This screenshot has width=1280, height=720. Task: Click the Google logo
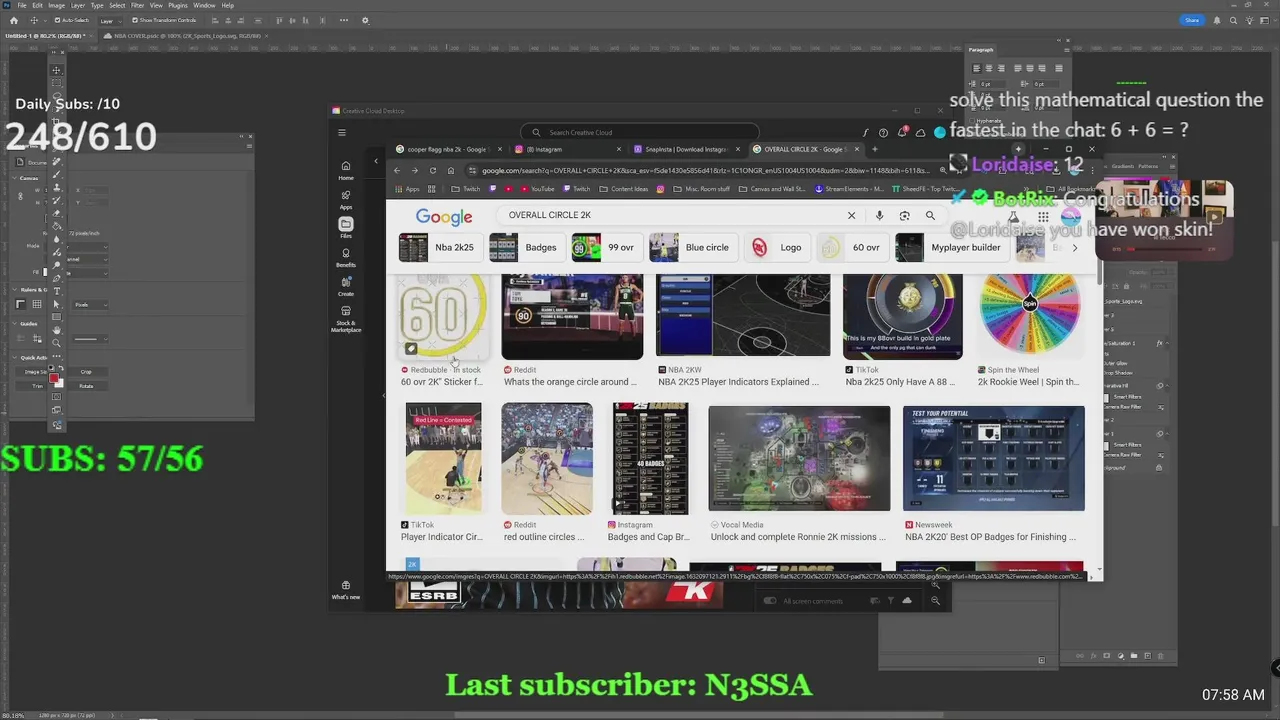click(x=444, y=216)
